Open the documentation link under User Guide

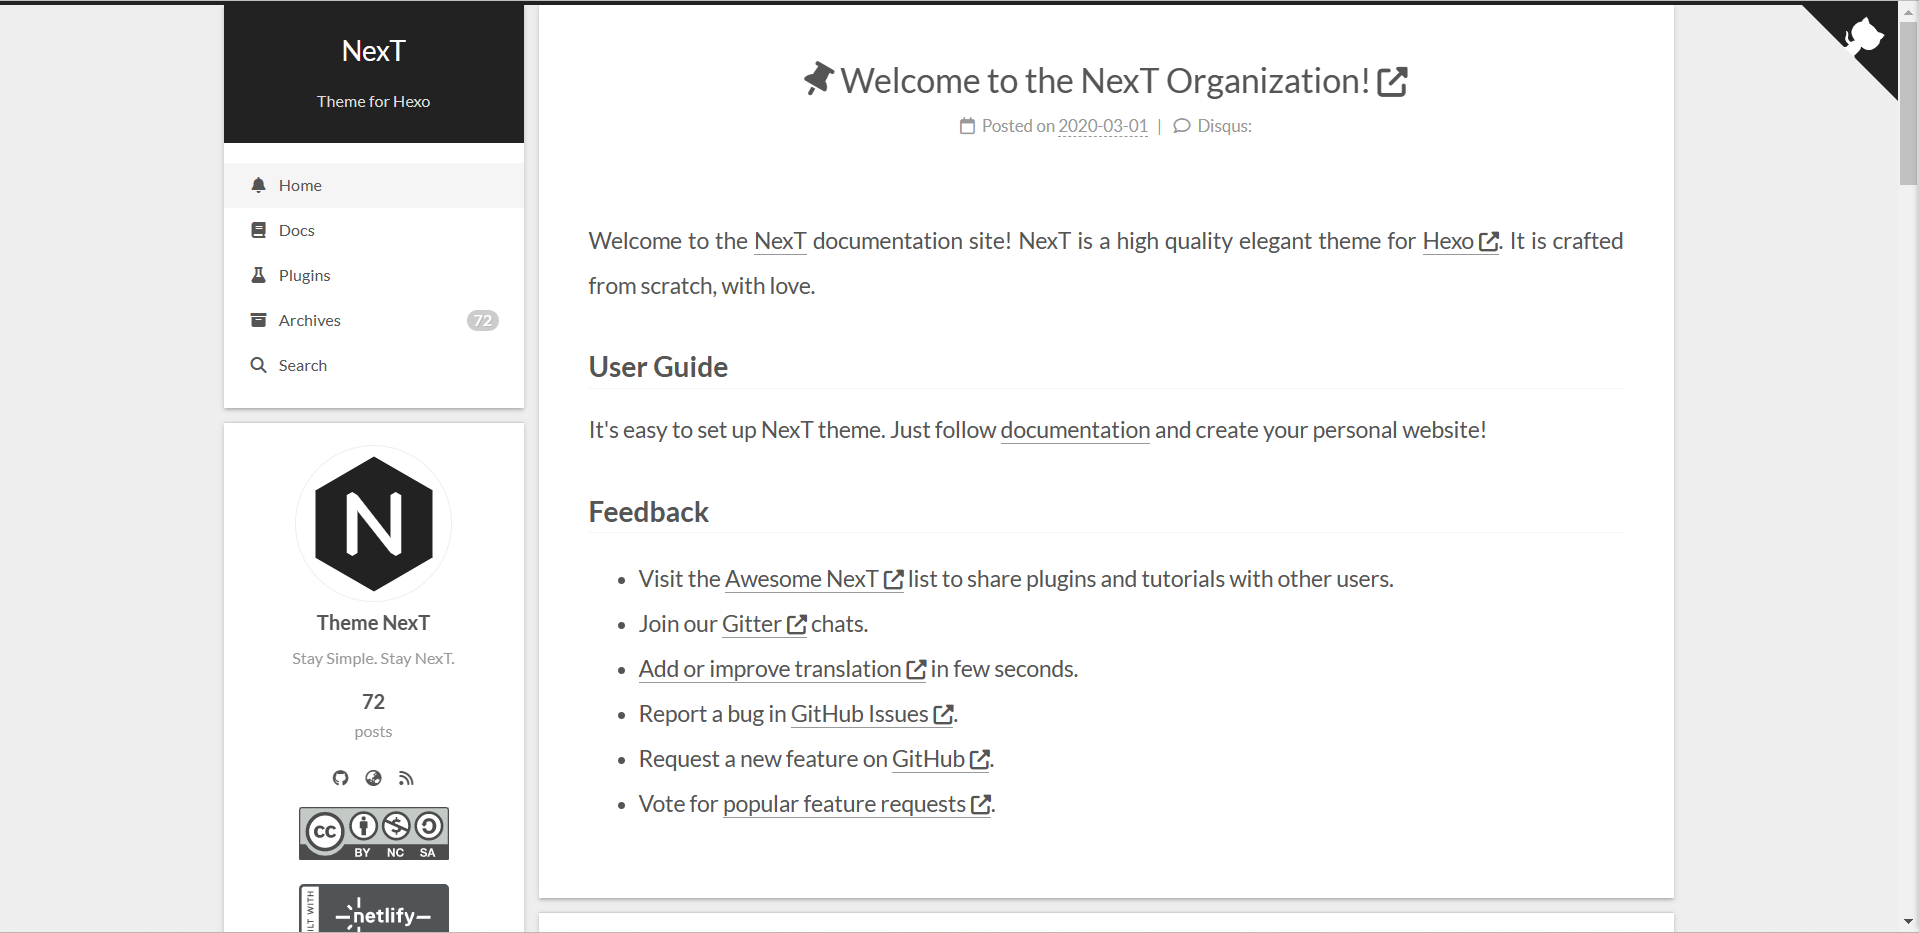1075,430
